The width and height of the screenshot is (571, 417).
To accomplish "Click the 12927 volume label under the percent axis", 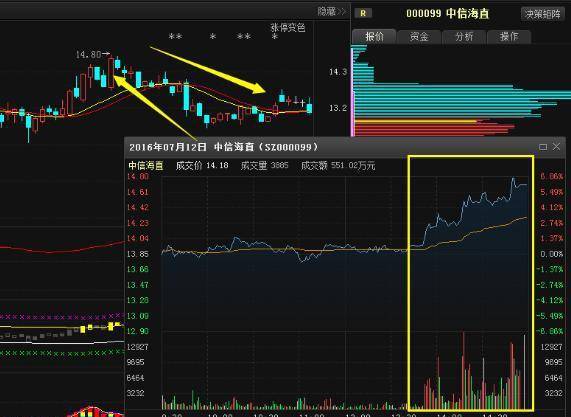I will click(x=552, y=347).
